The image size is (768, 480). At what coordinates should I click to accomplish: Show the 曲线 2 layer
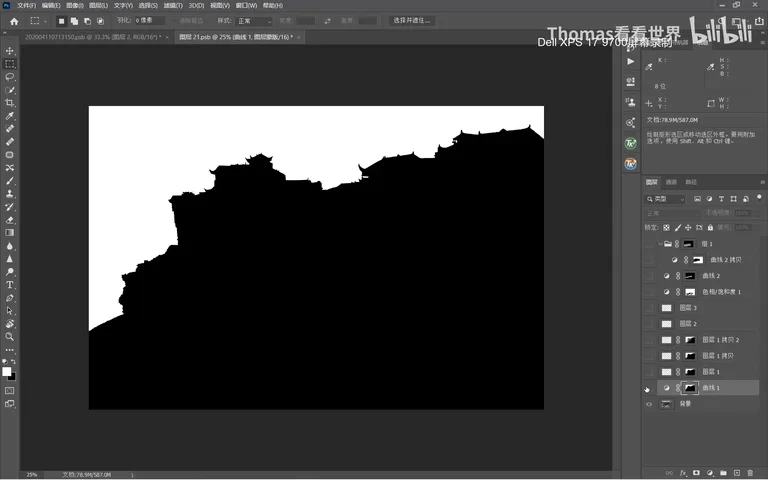click(x=649, y=276)
